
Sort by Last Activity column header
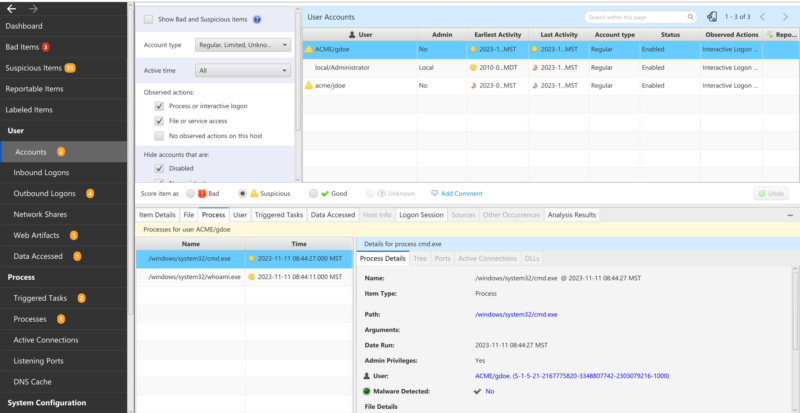point(559,35)
